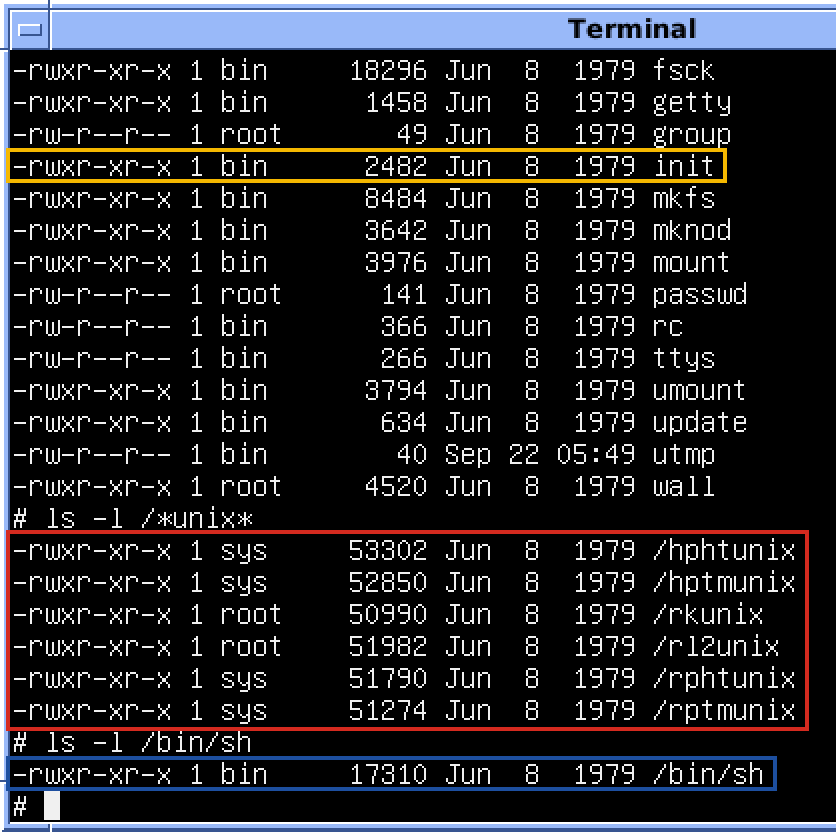Select the /rl2unix kernel row
Screen dimensions: 836x832
[396, 647]
